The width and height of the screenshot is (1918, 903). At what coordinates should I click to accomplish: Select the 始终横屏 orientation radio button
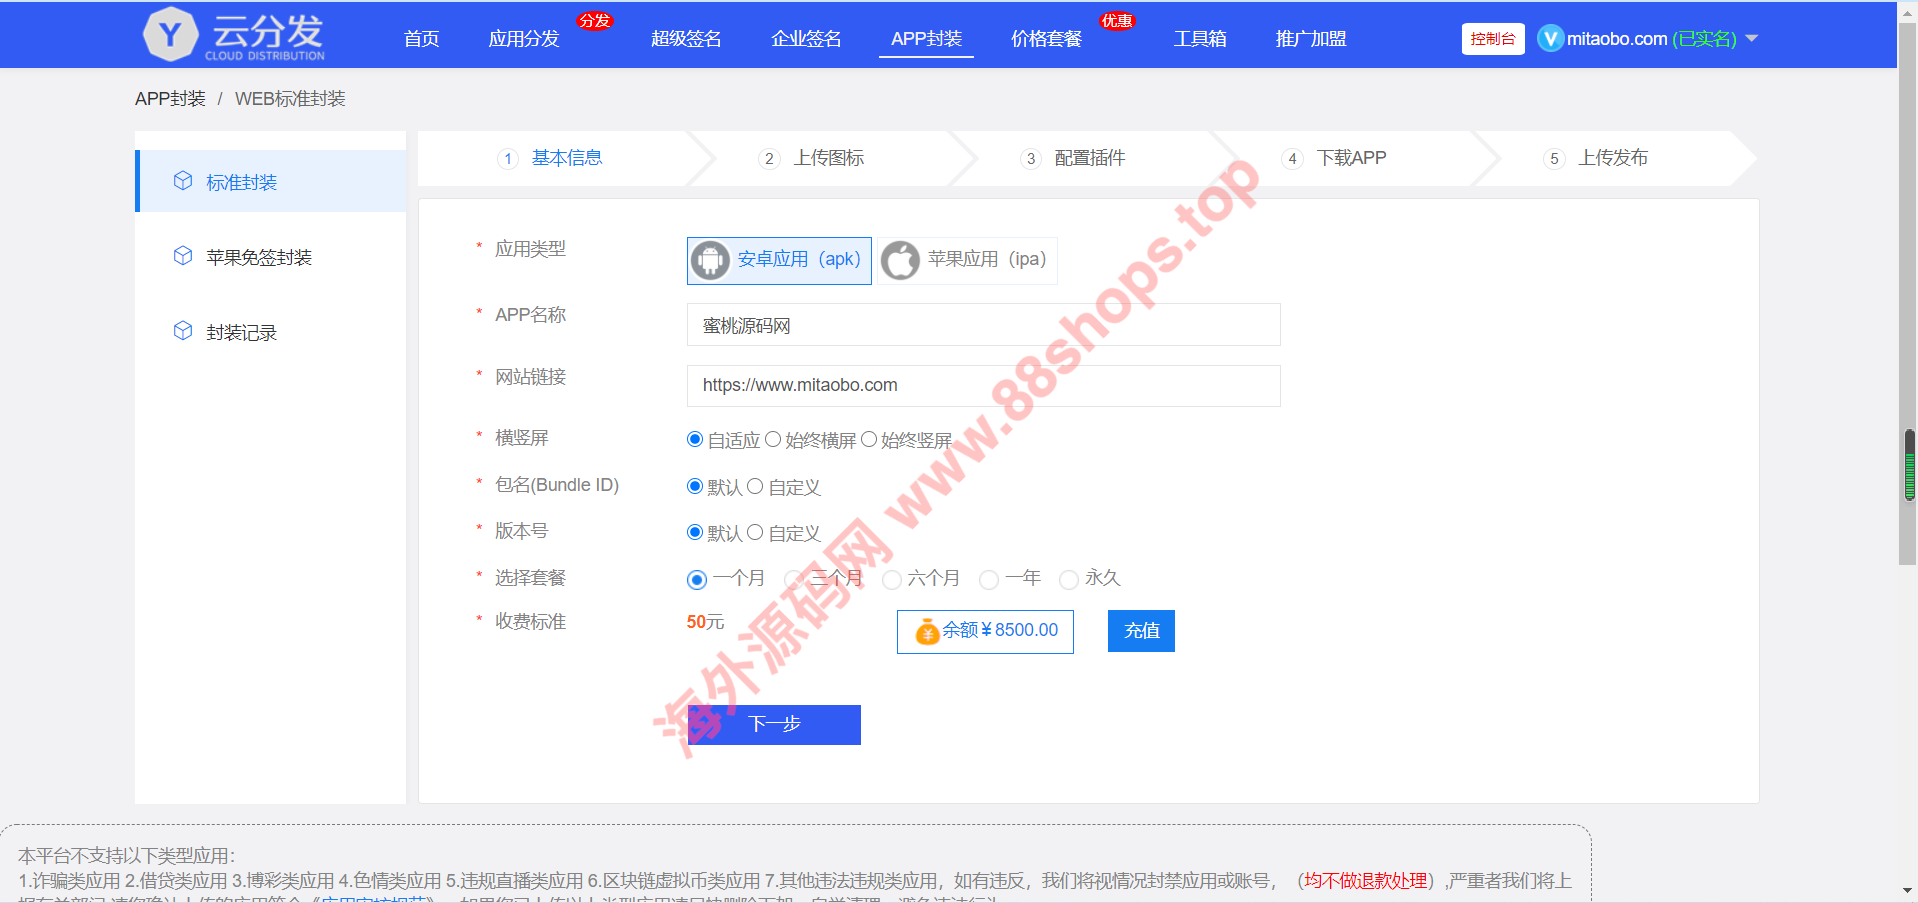click(773, 440)
